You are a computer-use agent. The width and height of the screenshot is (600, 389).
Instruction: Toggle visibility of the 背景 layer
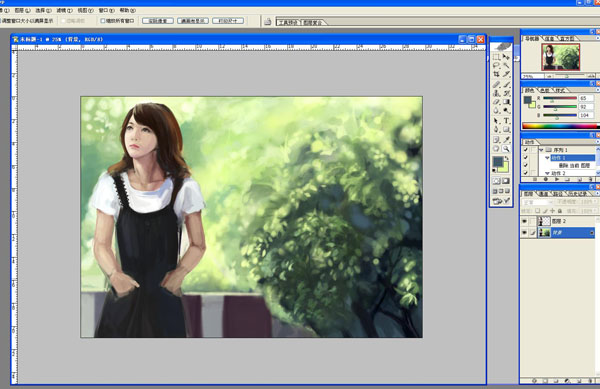[x=525, y=233]
